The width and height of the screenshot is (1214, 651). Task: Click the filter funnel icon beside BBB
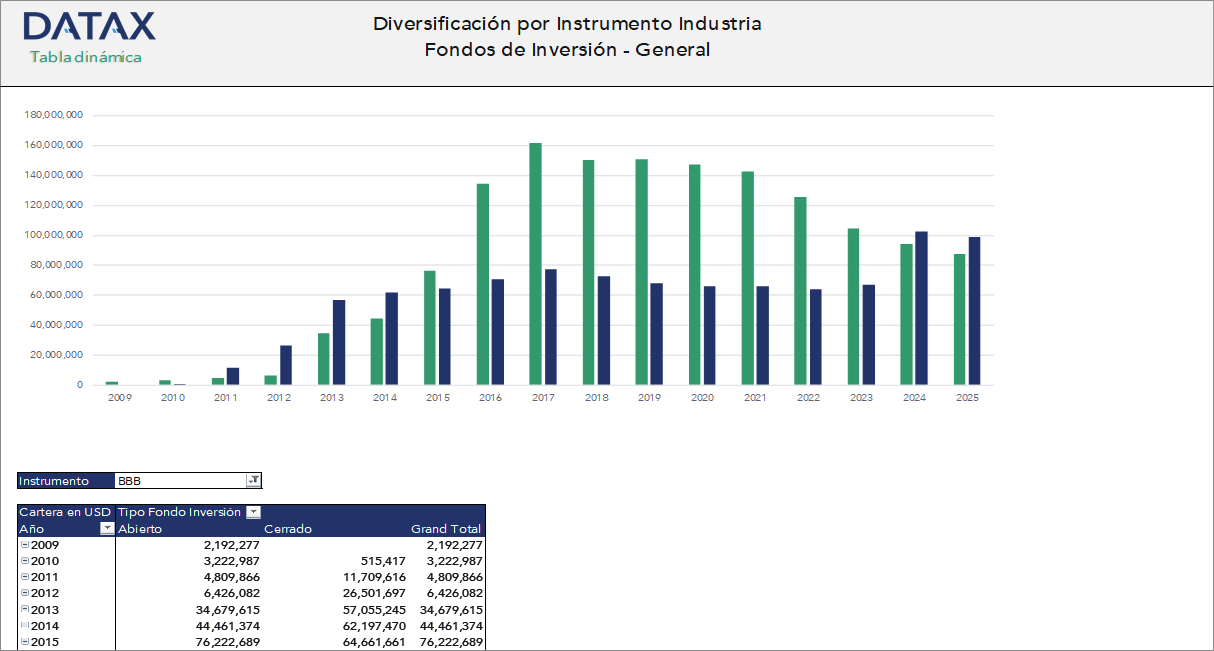pyautogui.click(x=254, y=480)
